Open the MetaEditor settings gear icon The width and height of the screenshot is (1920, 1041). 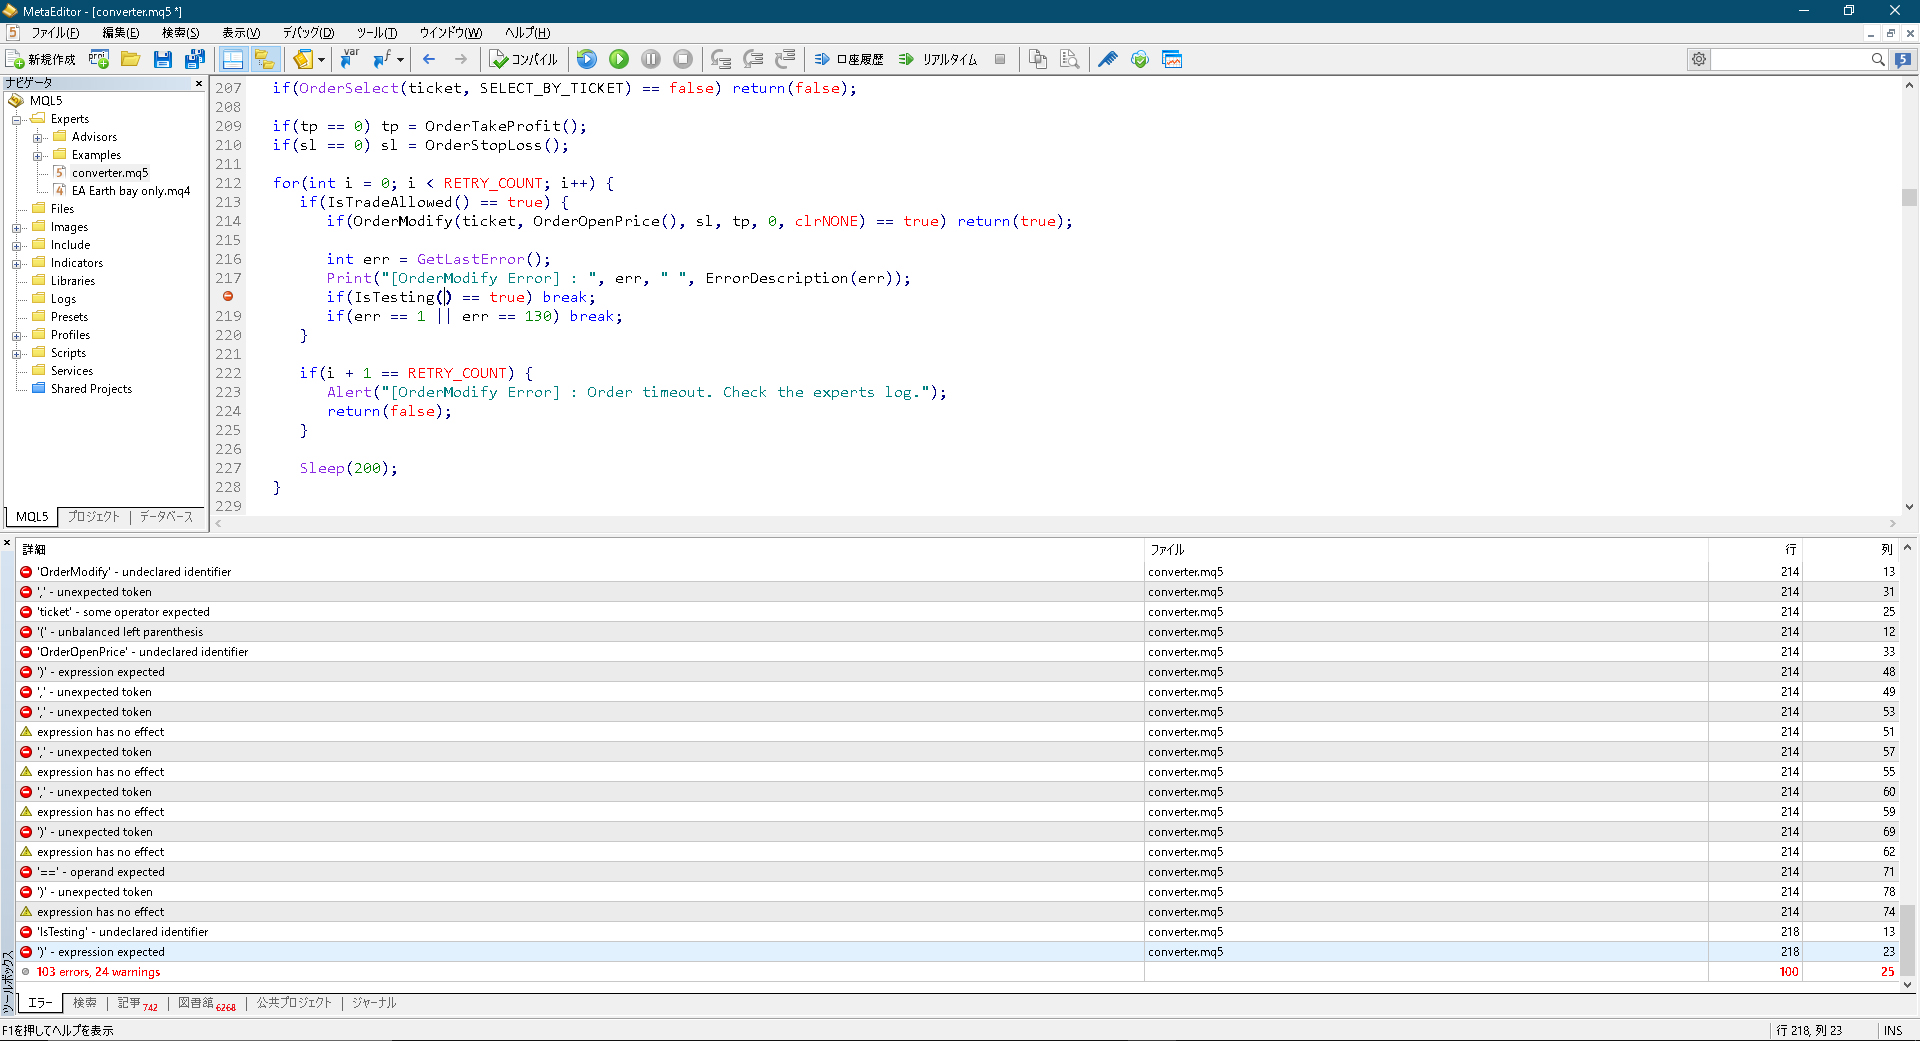tap(1698, 59)
